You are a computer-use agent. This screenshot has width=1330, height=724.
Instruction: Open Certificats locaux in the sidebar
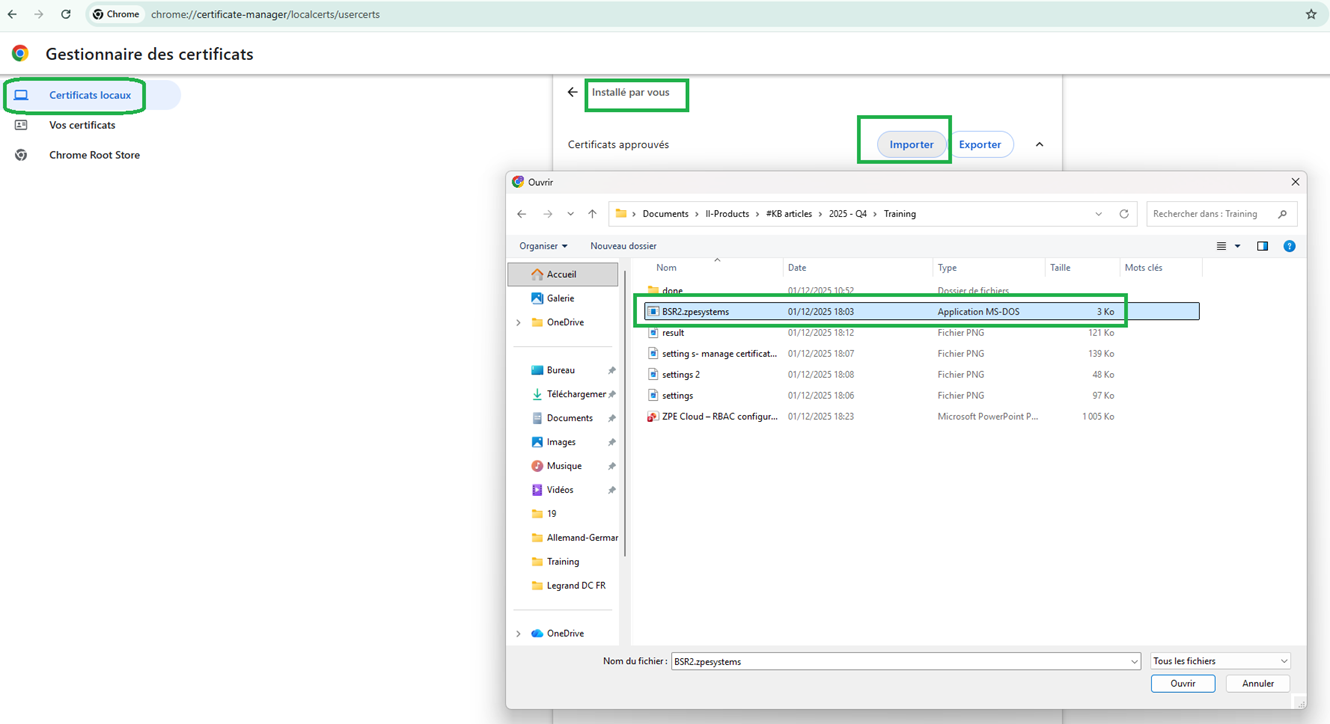92,95
